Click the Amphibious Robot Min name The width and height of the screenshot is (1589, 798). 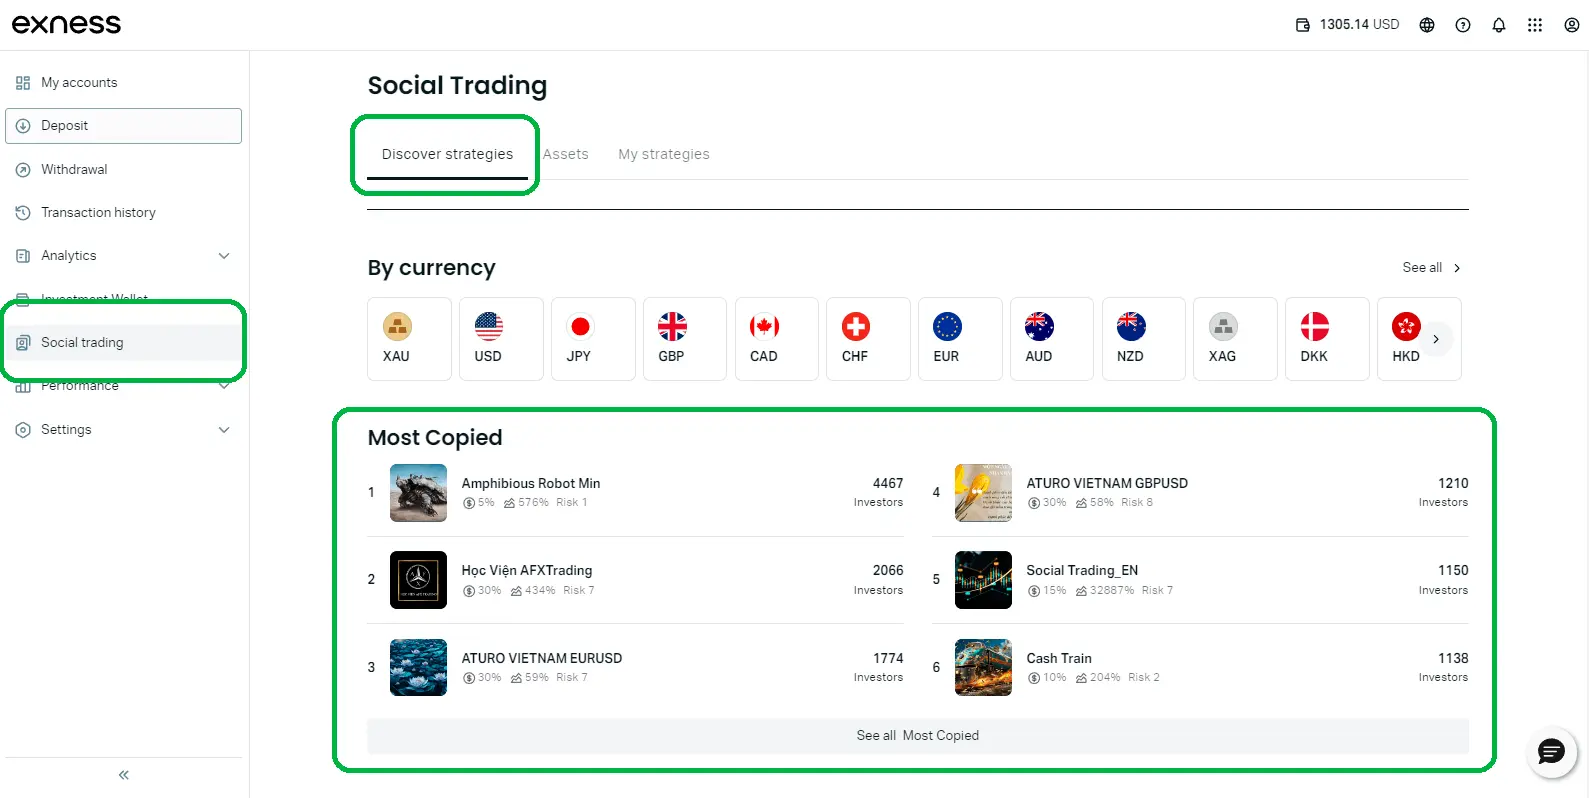[531, 484]
